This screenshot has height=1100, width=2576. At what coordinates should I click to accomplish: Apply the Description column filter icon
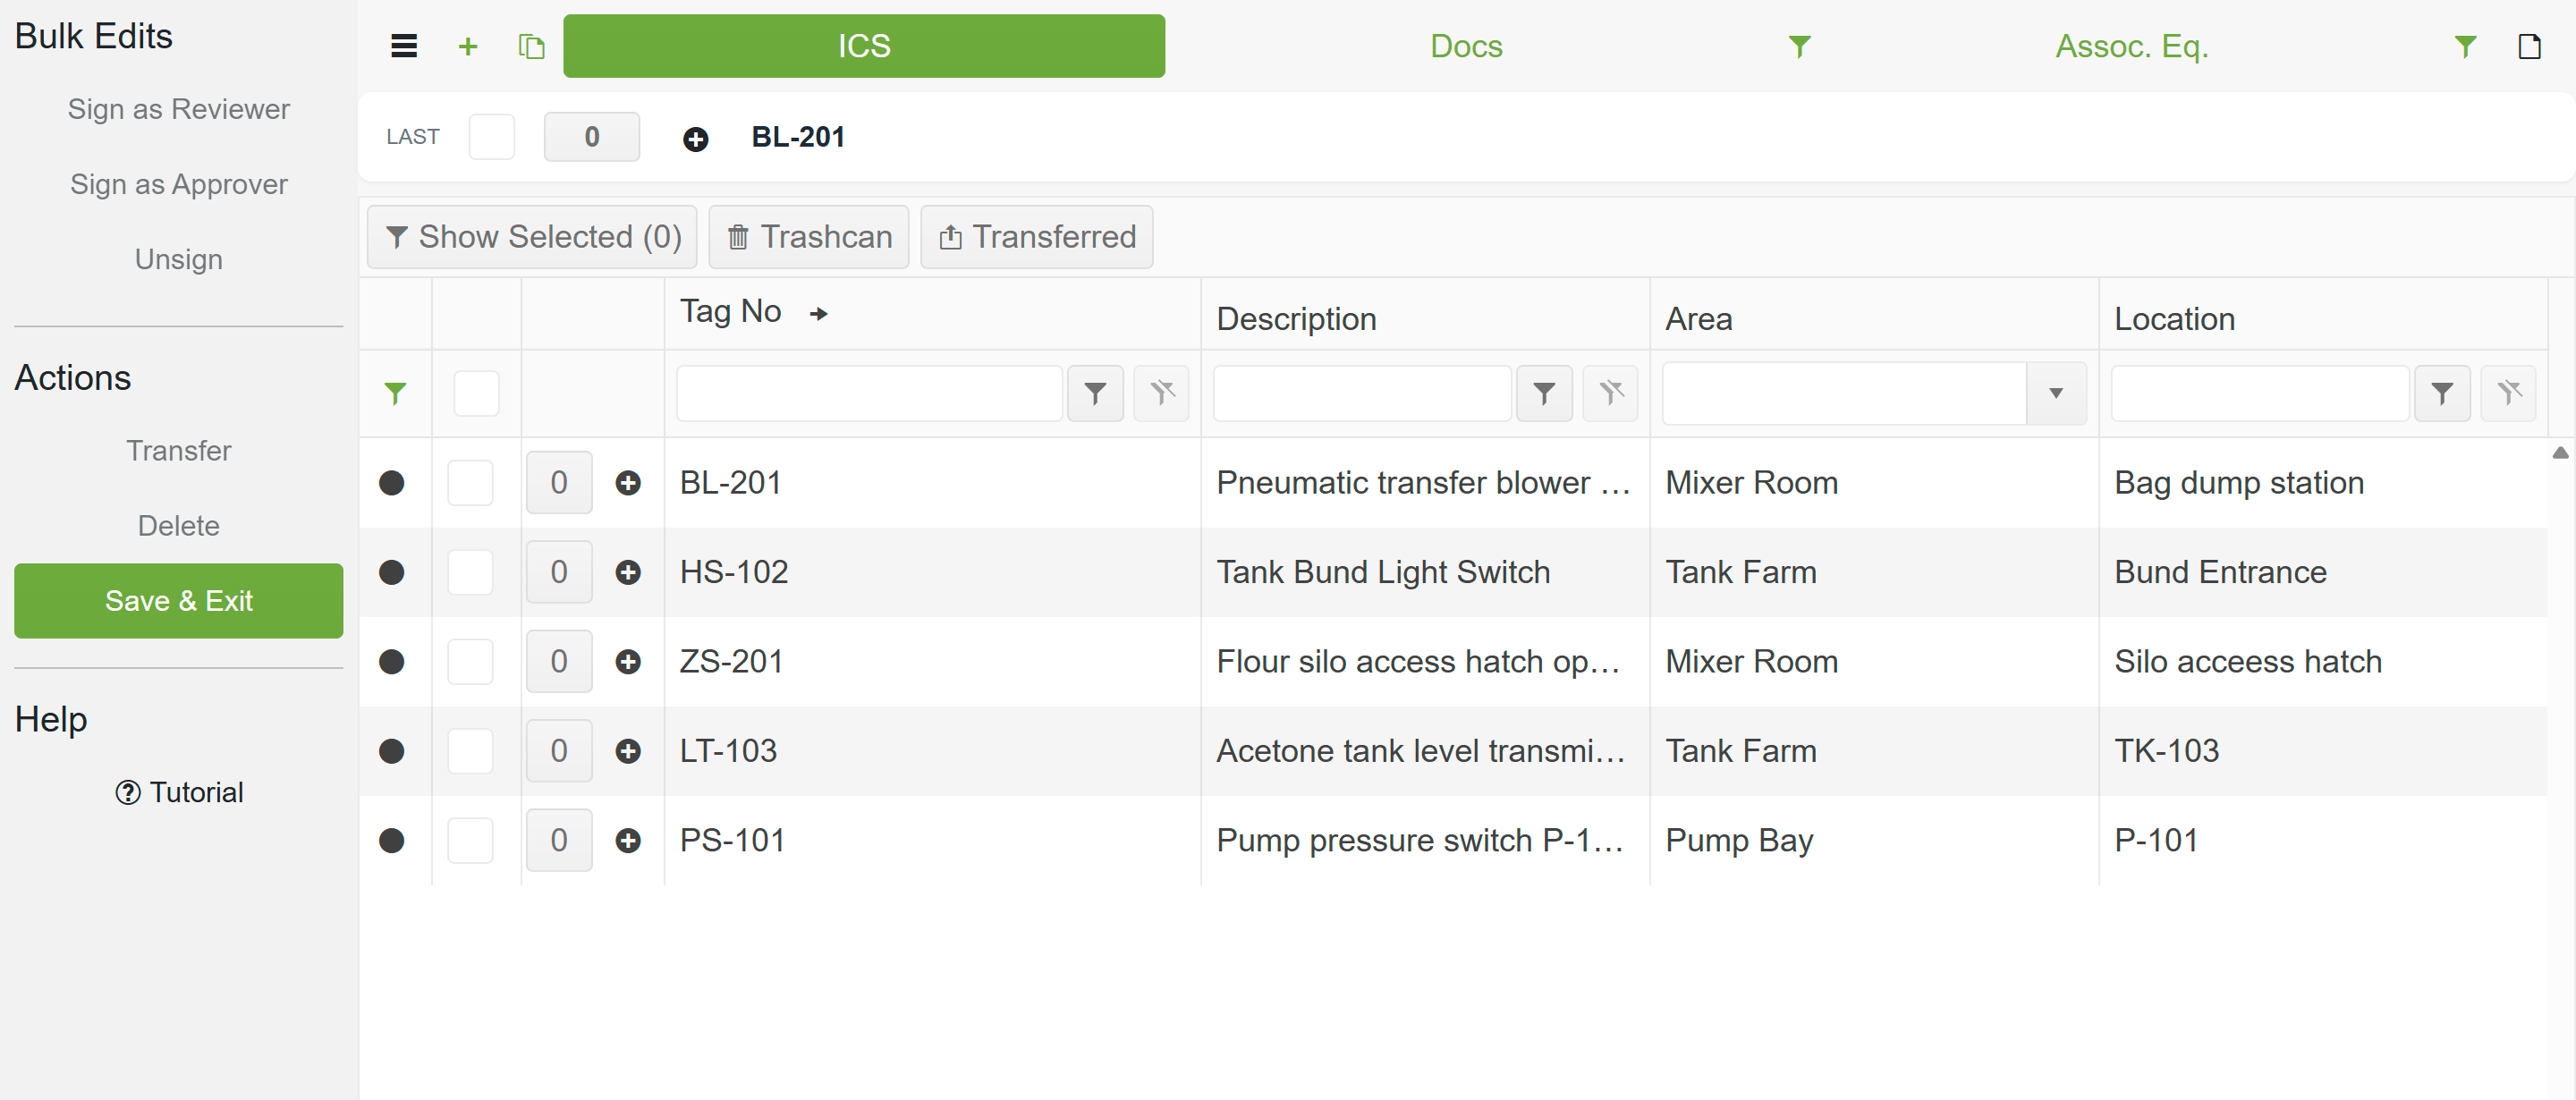pyautogui.click(x=1544, y=394)
